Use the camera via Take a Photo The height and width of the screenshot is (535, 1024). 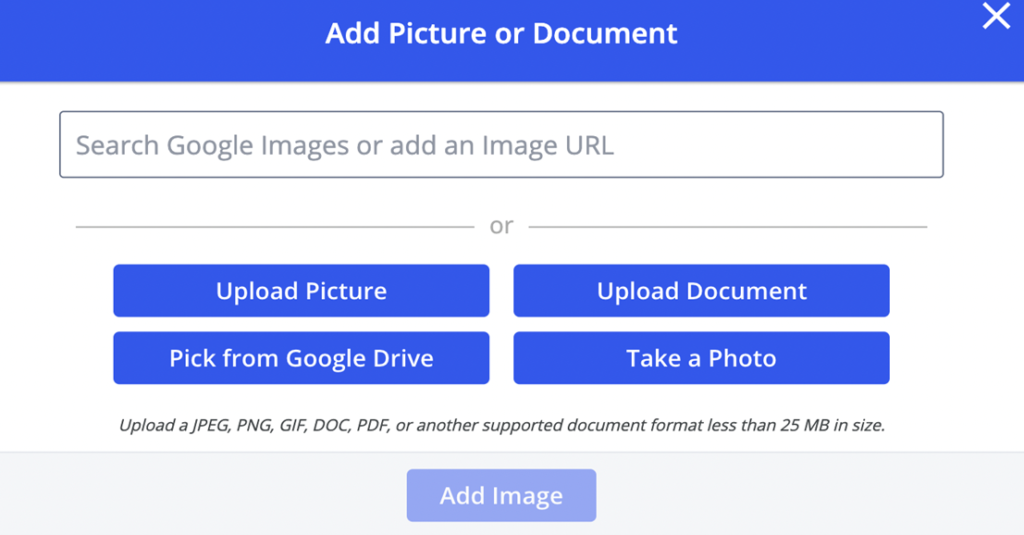click(701, 358)
